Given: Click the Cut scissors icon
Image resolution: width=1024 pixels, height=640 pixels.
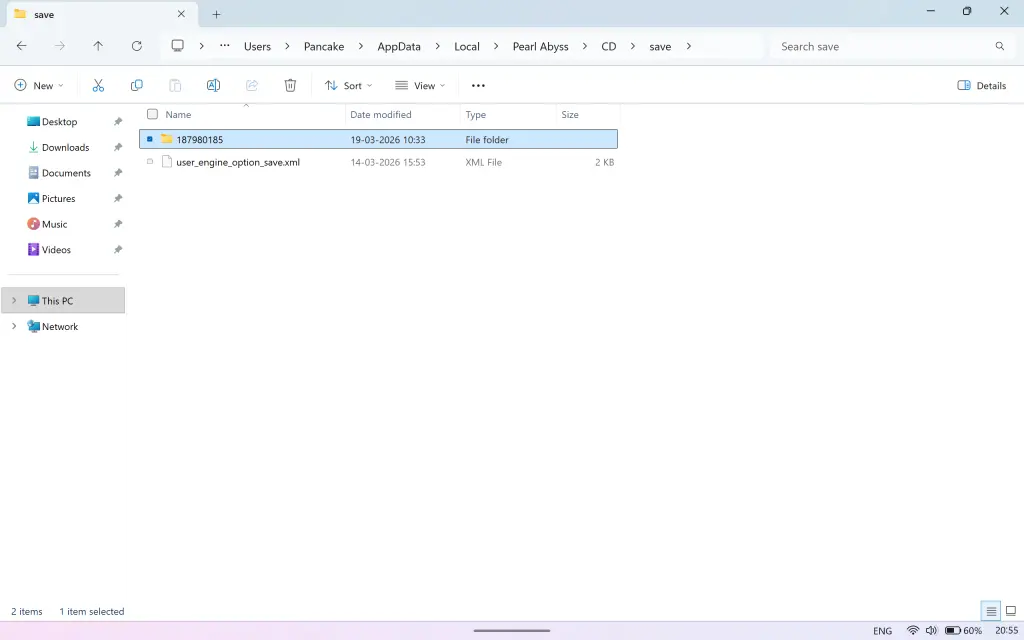Looking at the screenshot, I should tap(98, 86).
